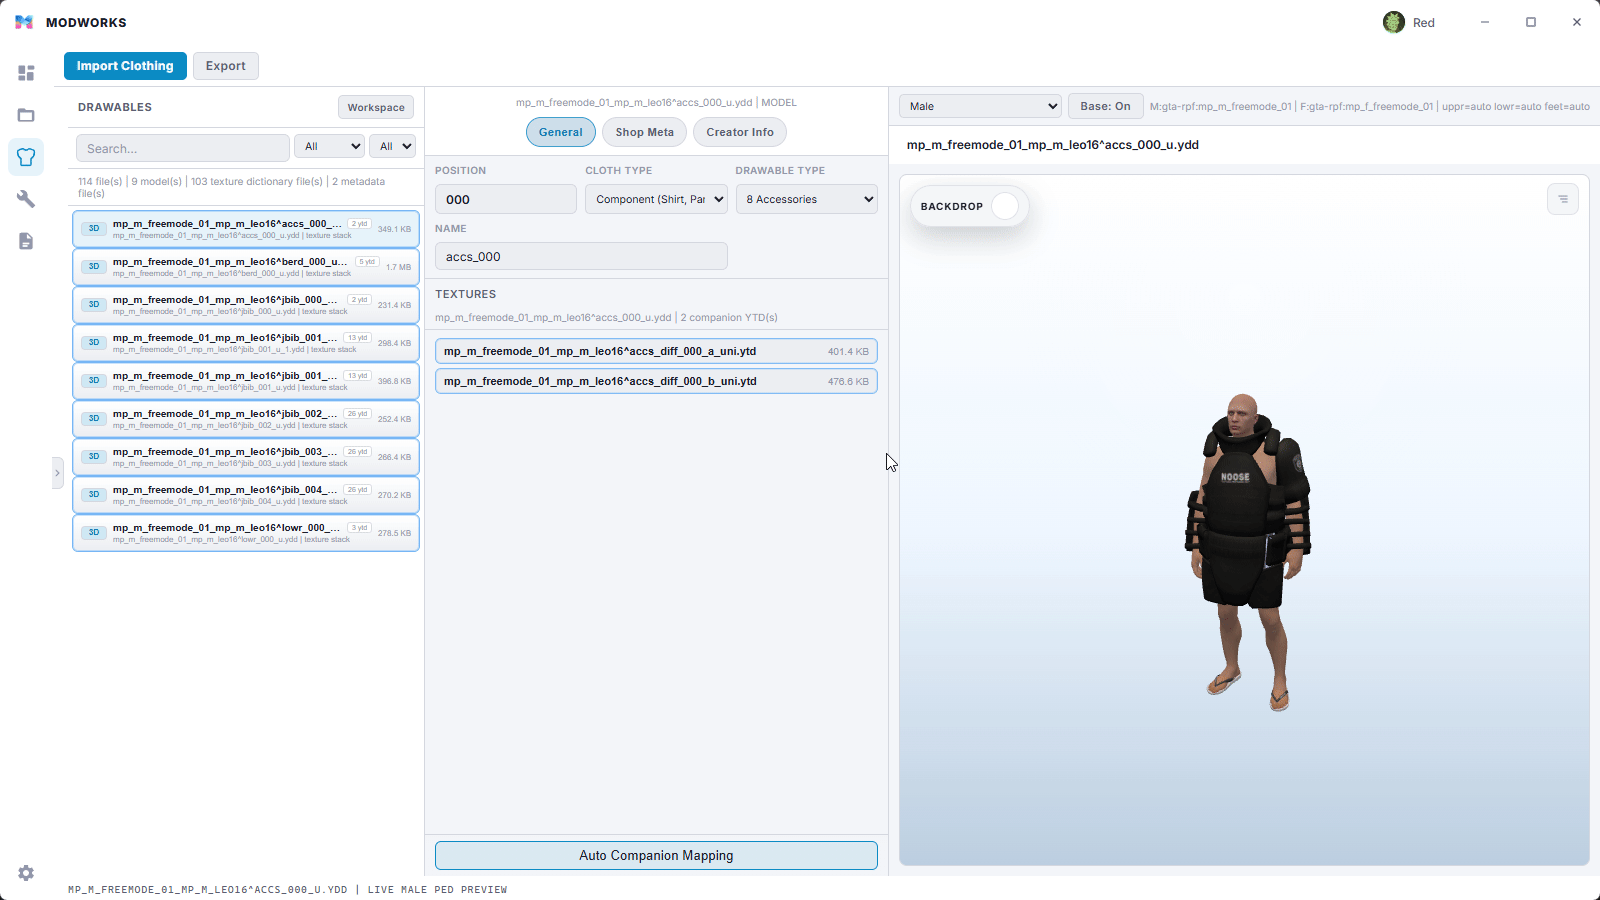Viewport: 1600px width, 900px height.
Task: Open the preview viewport options menu icon
Action: pyautogui.click(x=1563, y=199)
